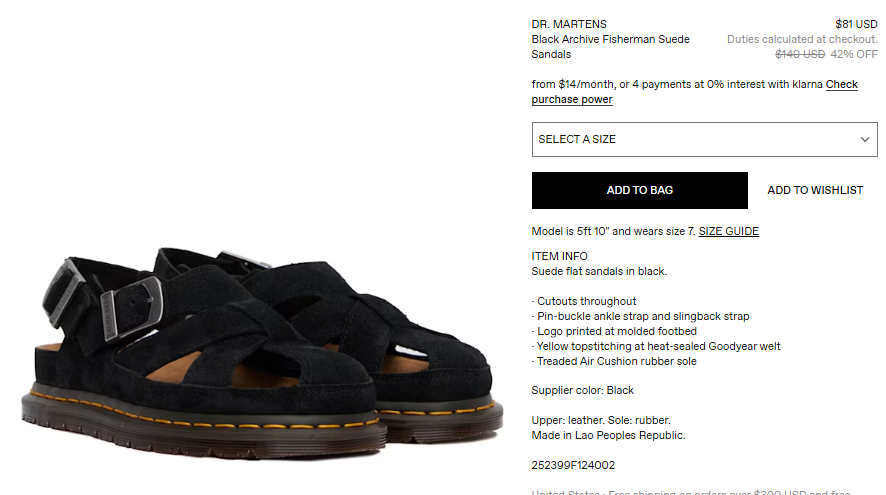Click the Duties calculated at checkout note

point(802,40)
